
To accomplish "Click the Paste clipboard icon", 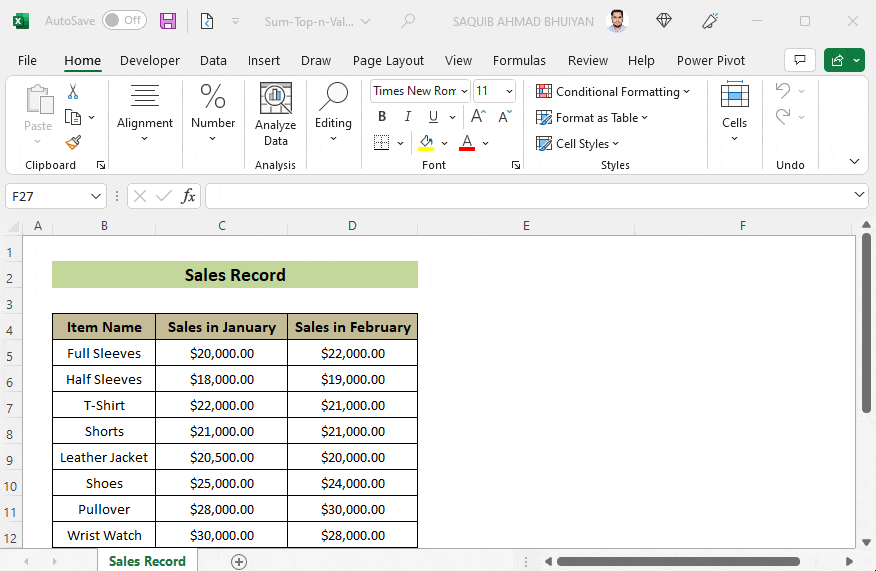I will pos(39,101).
